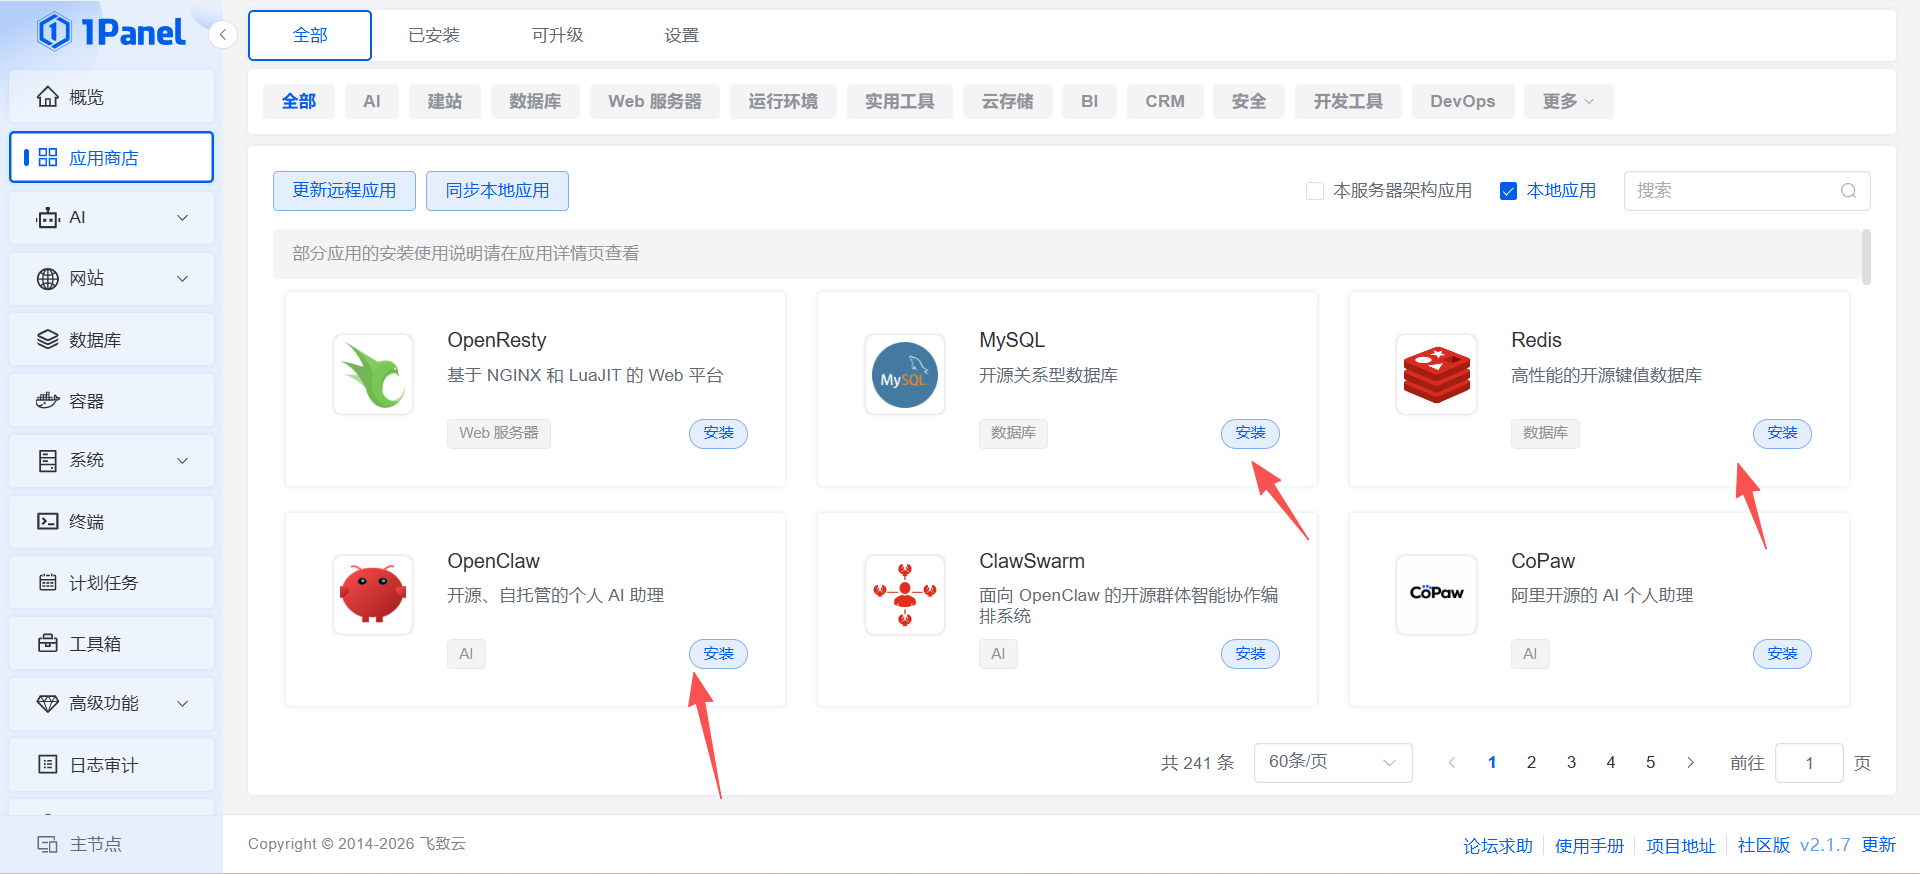The height and width of the screenshot is (874, 1920).
Task: Click the app list vertical scrollbar
Action: (1866, 257)
